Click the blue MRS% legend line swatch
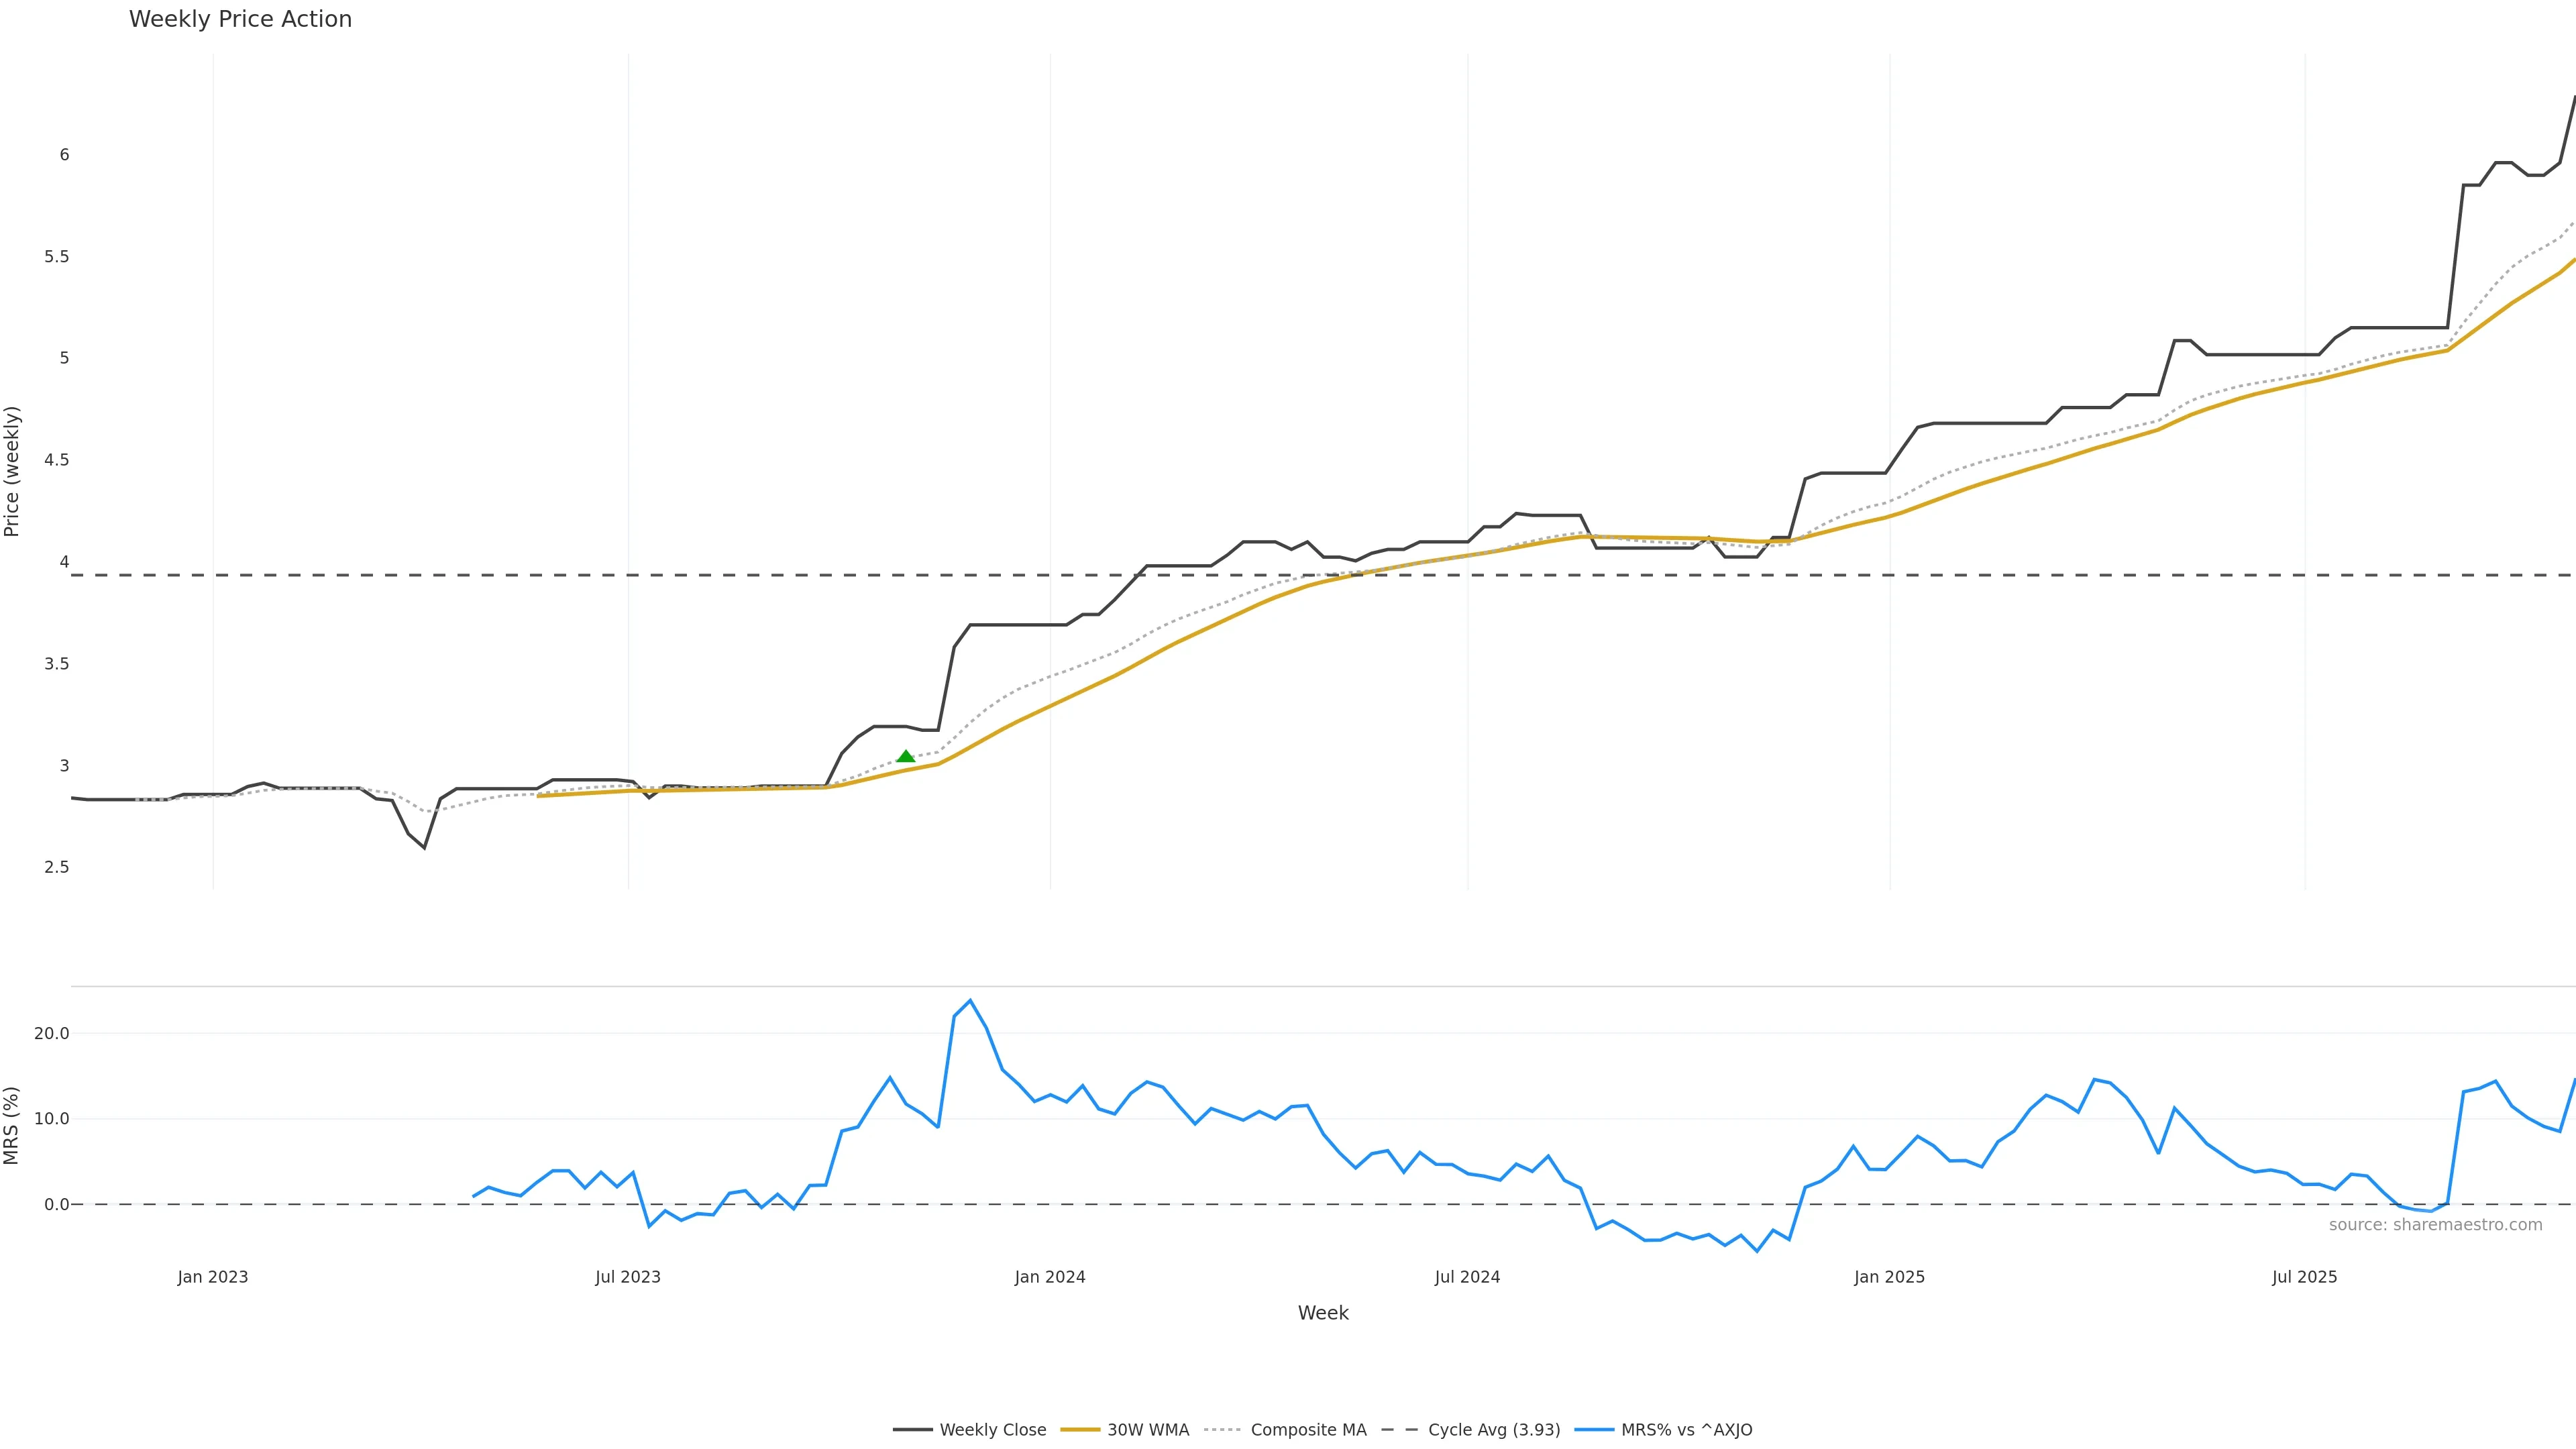 click(x=1594, y=1430)
